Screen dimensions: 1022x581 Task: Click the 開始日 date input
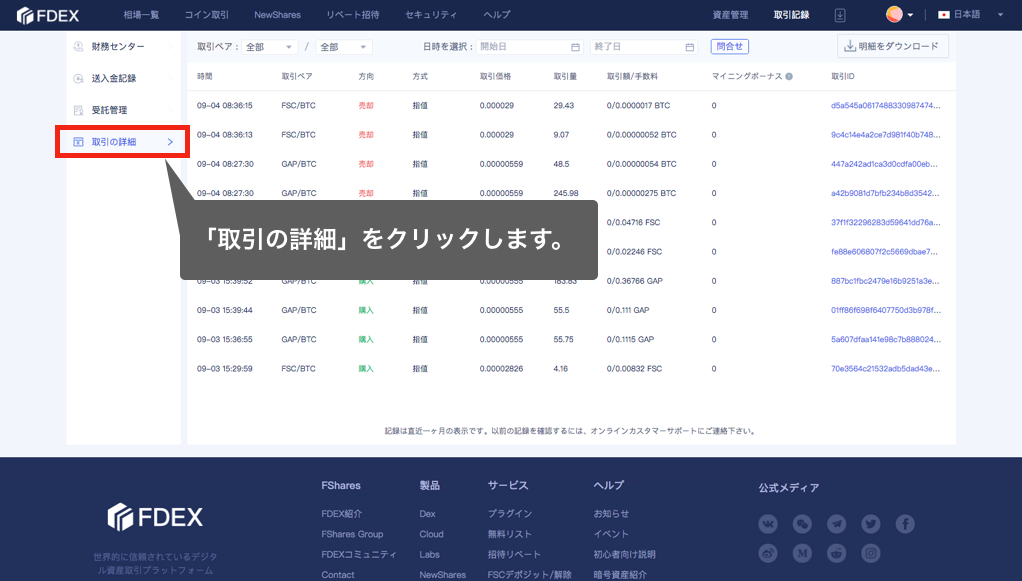click(x=530, y=47)
